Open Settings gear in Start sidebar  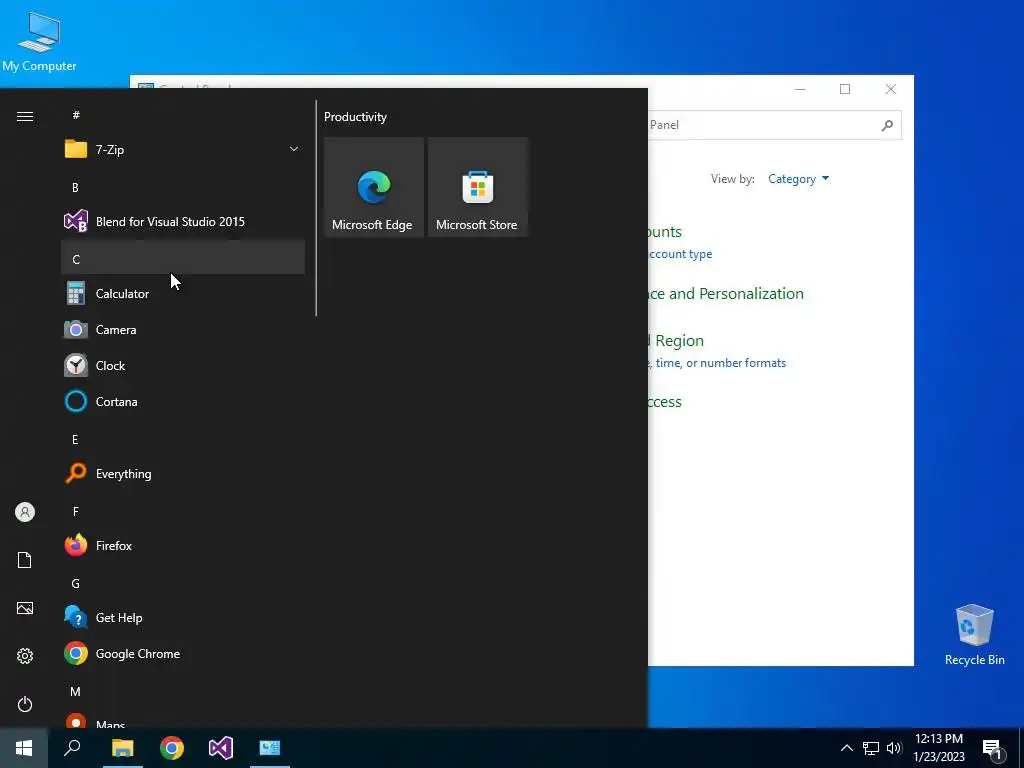[x=25, y=656]
